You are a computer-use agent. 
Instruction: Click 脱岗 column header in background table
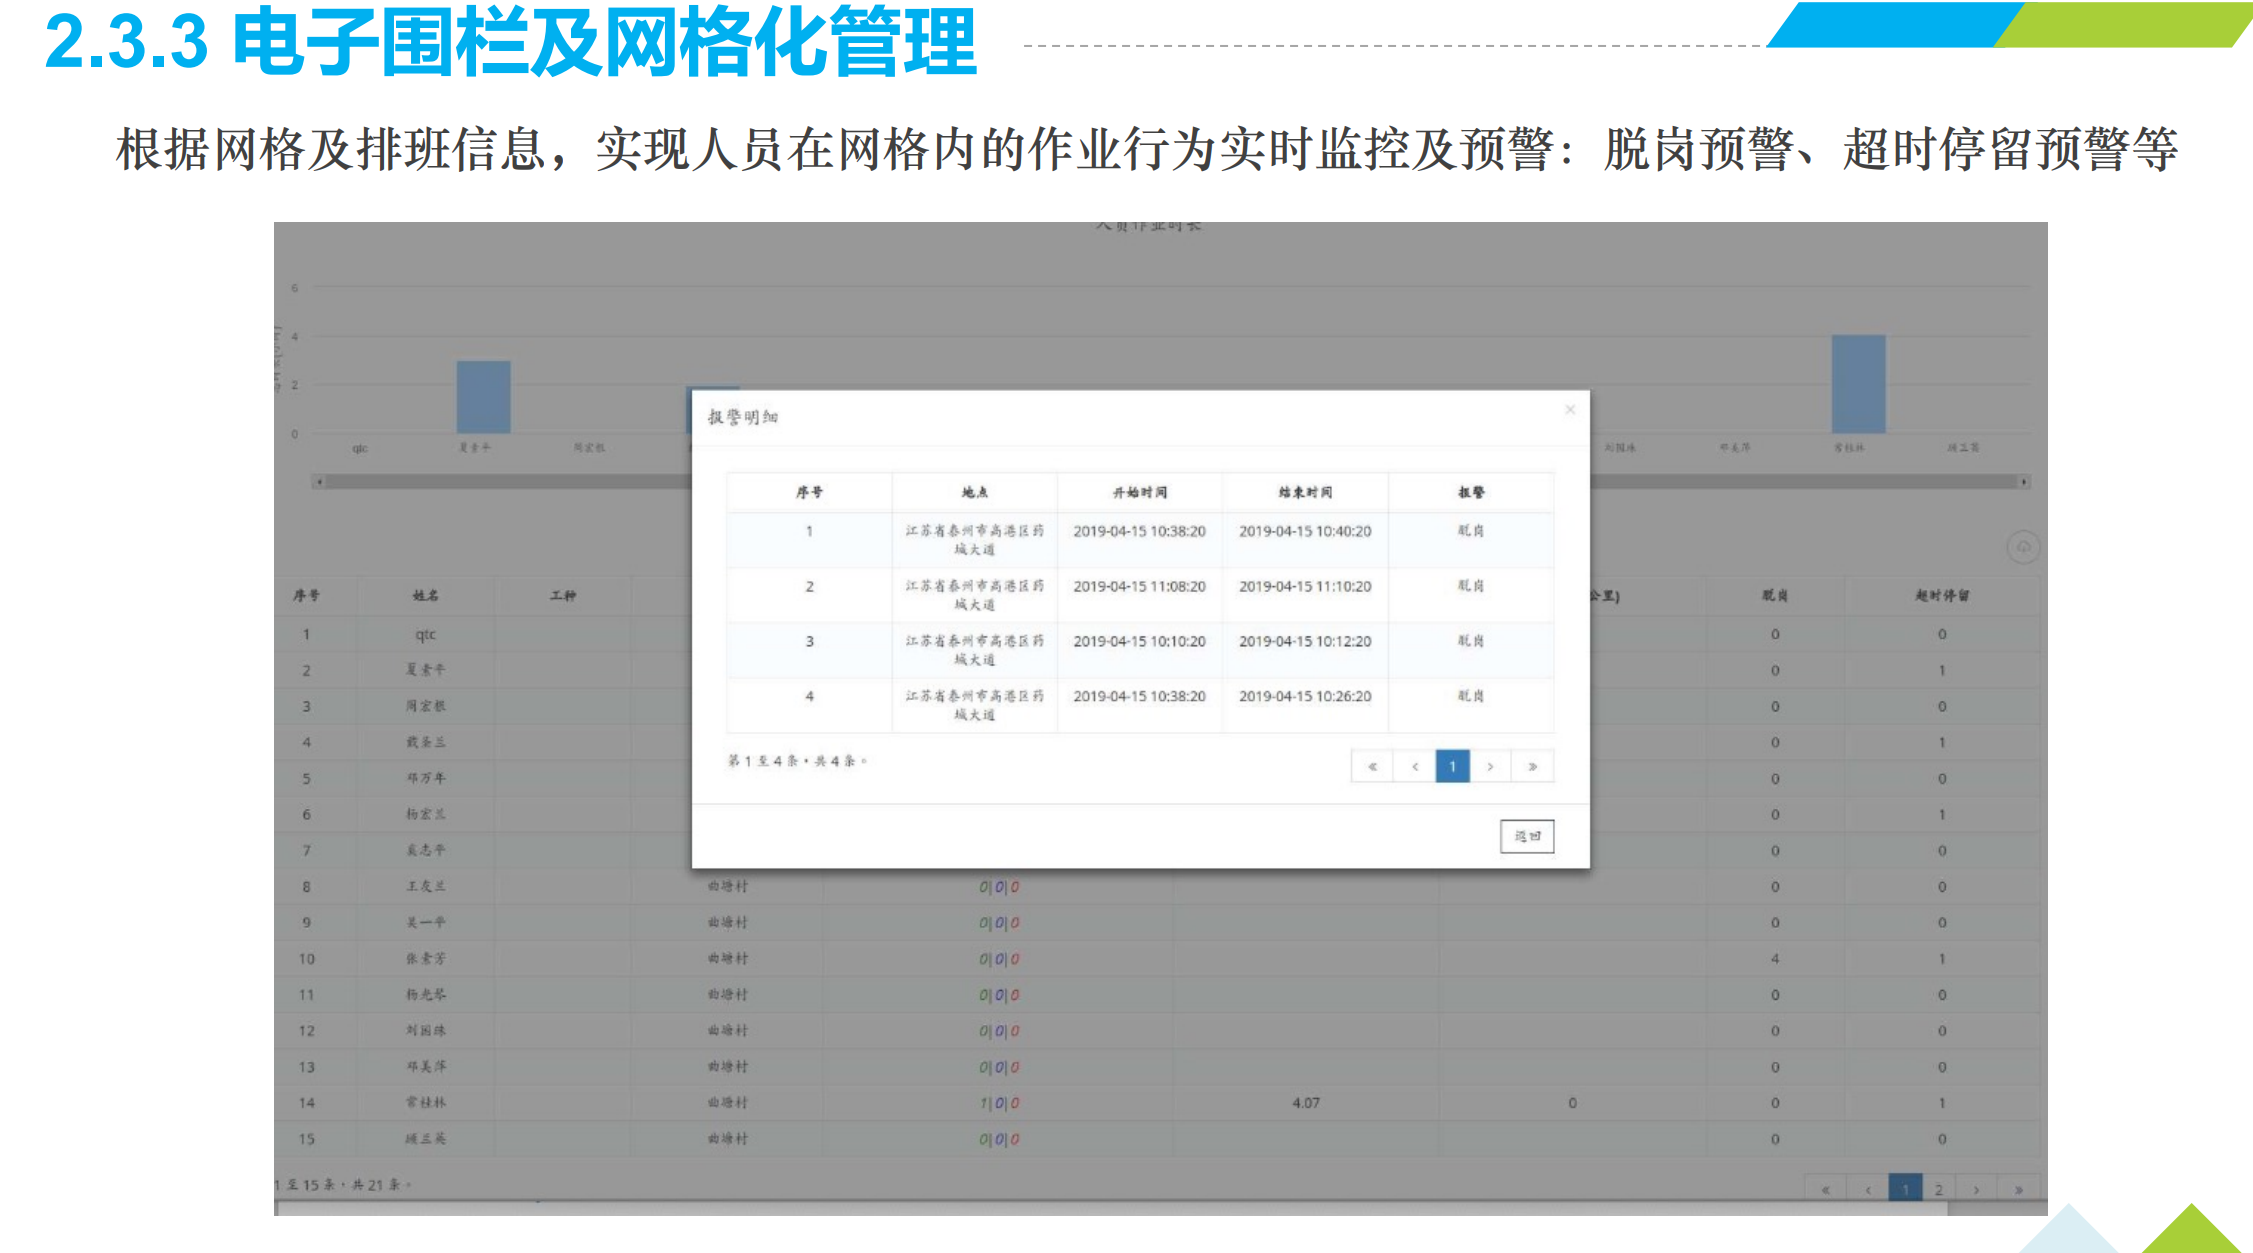coord(1774,595)
